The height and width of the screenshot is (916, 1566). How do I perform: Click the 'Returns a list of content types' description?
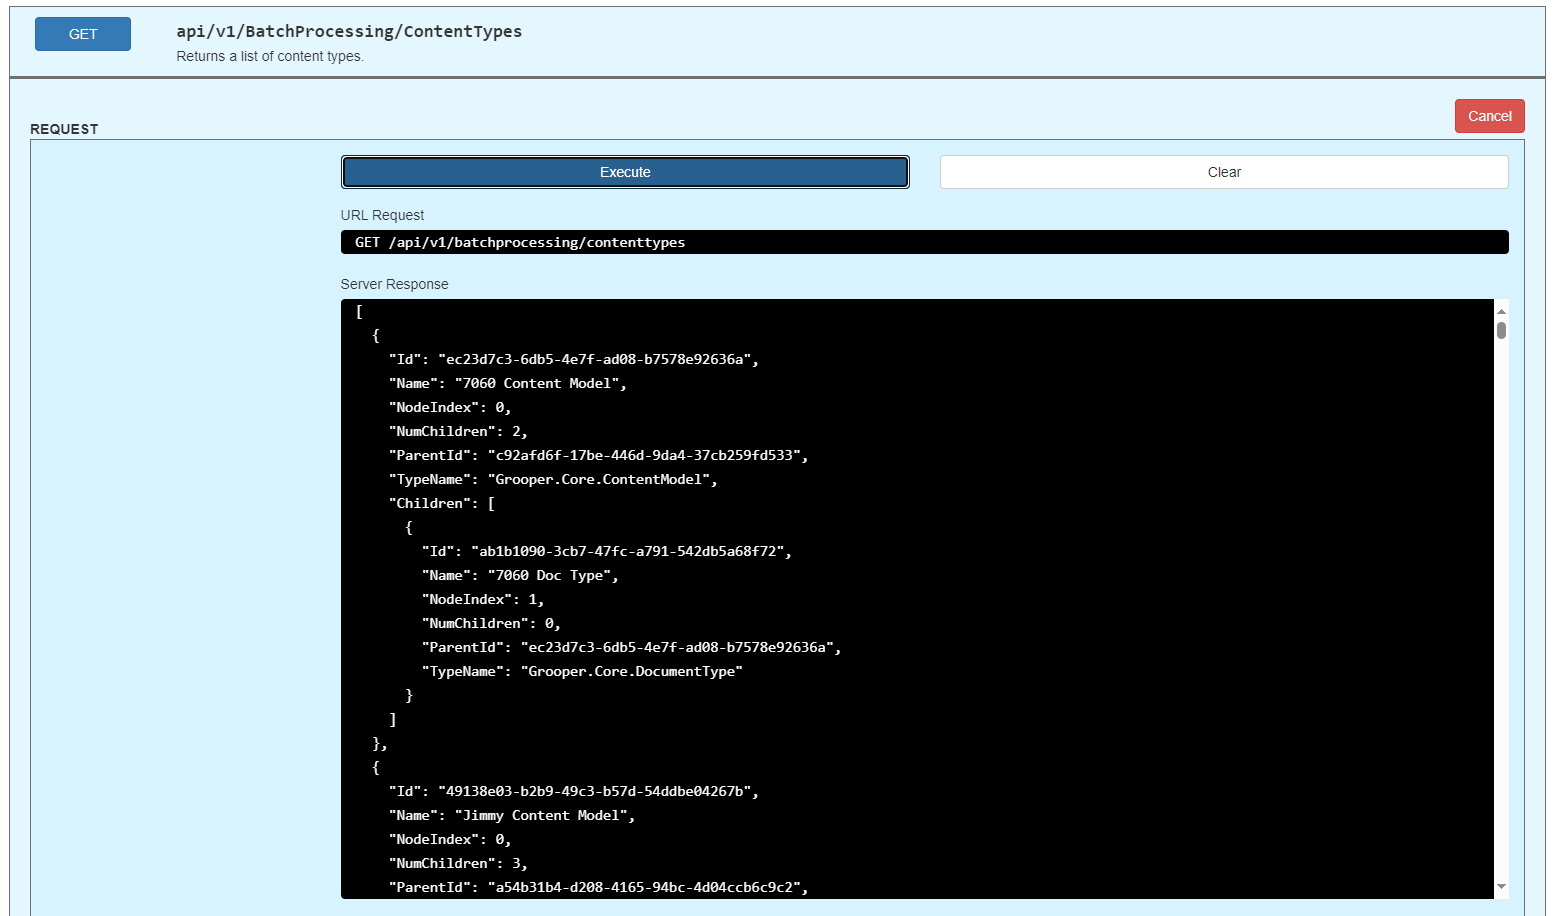pyautogui.click(x=270, y=56)
